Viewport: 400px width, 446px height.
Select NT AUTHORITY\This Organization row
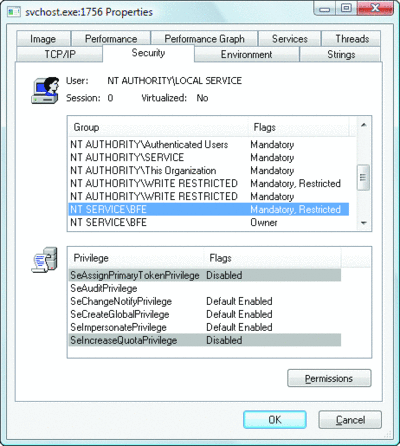coord(209,170)
